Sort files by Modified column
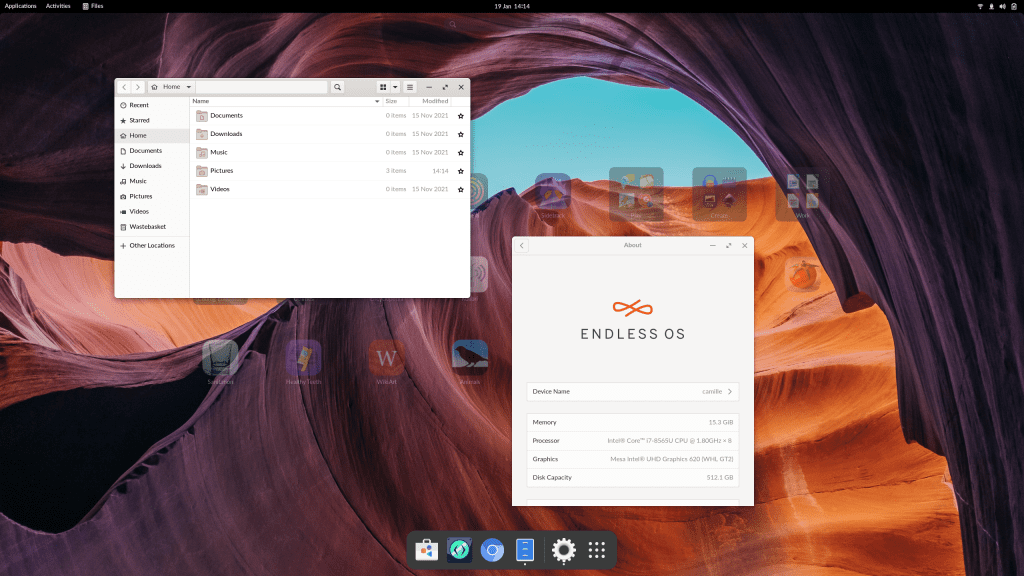Screen dimensions: 1024x576 tap(430, 101)
